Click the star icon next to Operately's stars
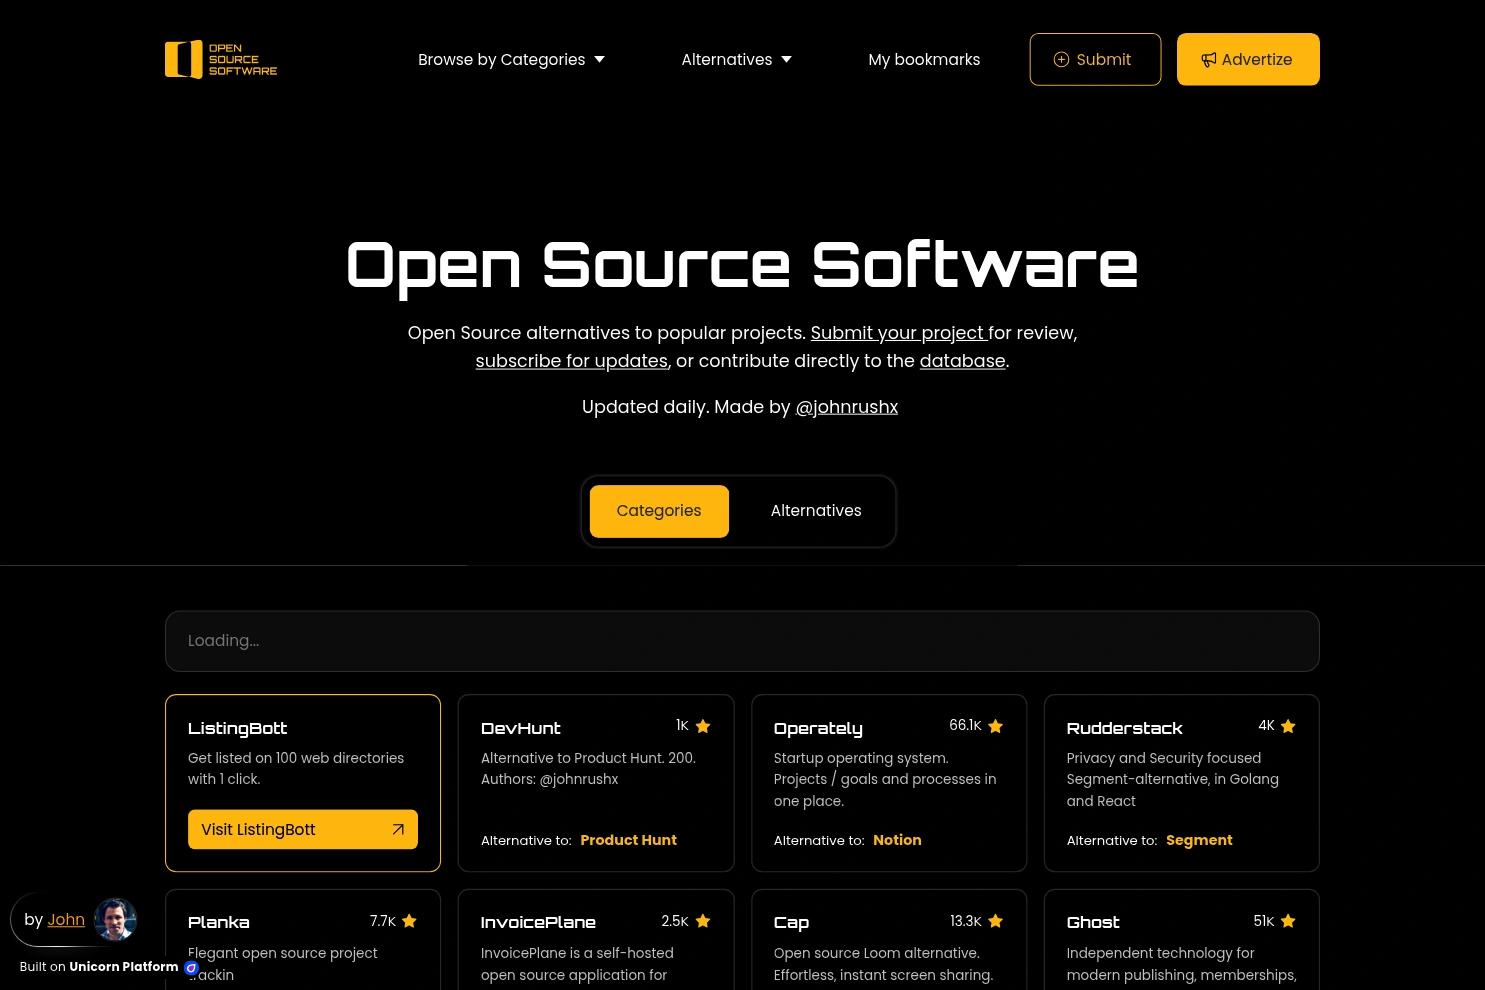Screen dimensions: 1485x990 tap(995, 725)
